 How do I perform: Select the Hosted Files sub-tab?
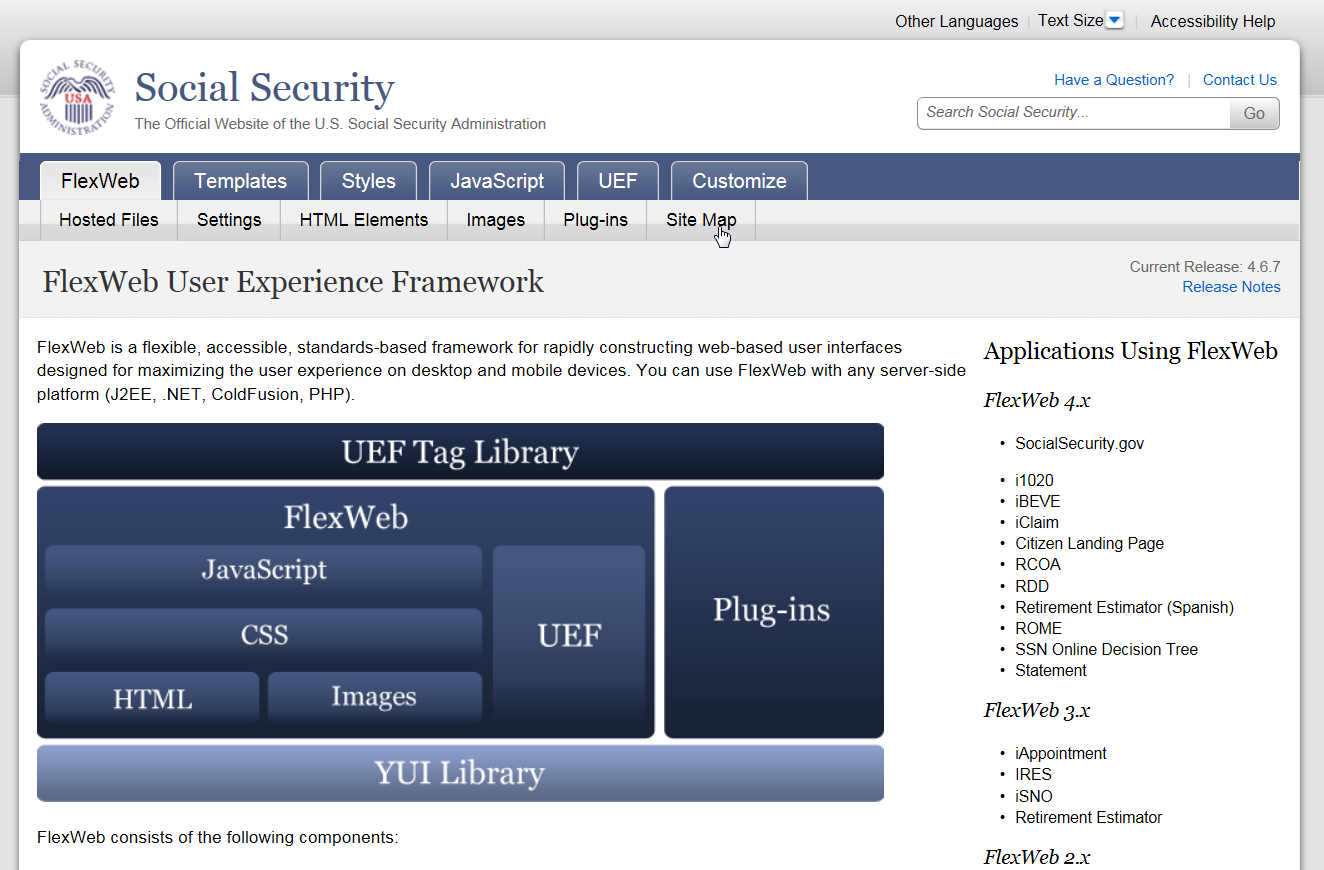108,219
